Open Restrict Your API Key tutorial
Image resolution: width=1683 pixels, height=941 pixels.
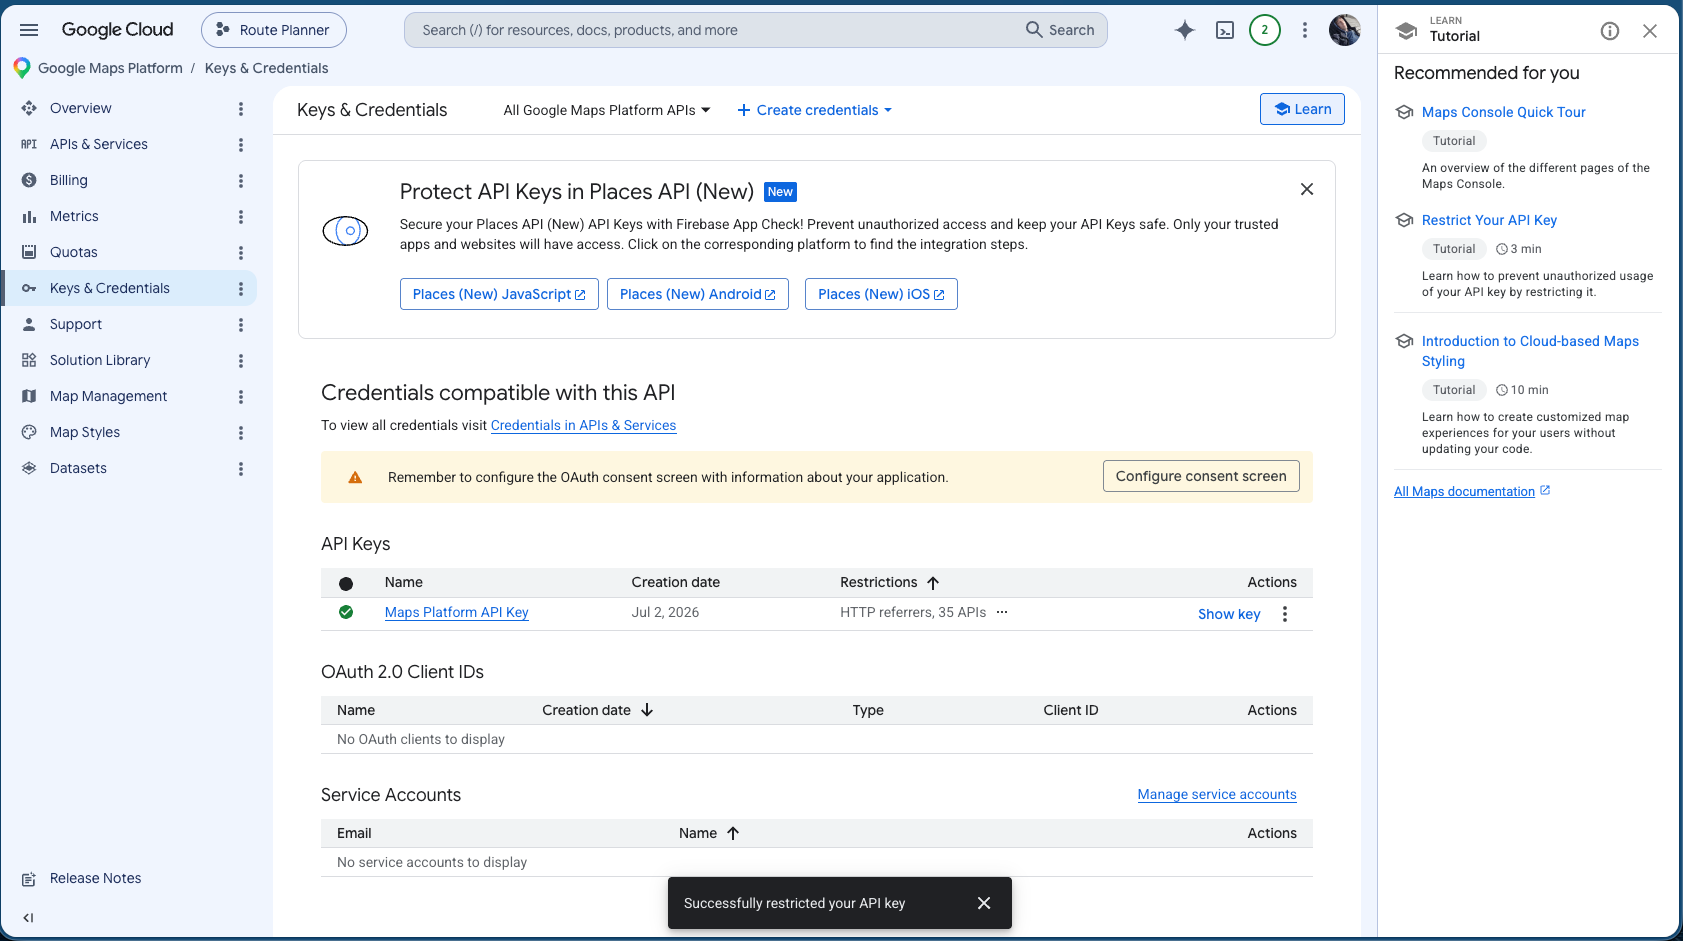coord(1489,220)
